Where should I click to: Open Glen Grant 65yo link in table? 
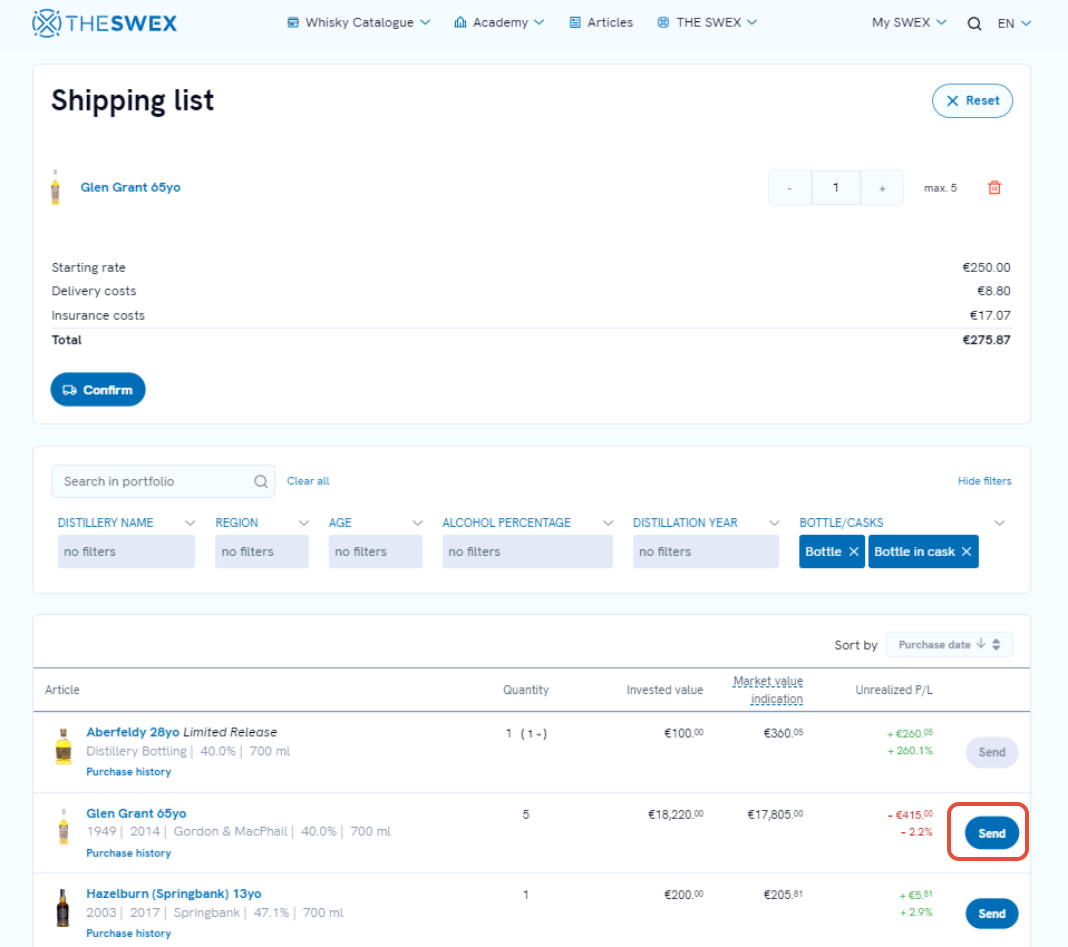pos(136,813)
